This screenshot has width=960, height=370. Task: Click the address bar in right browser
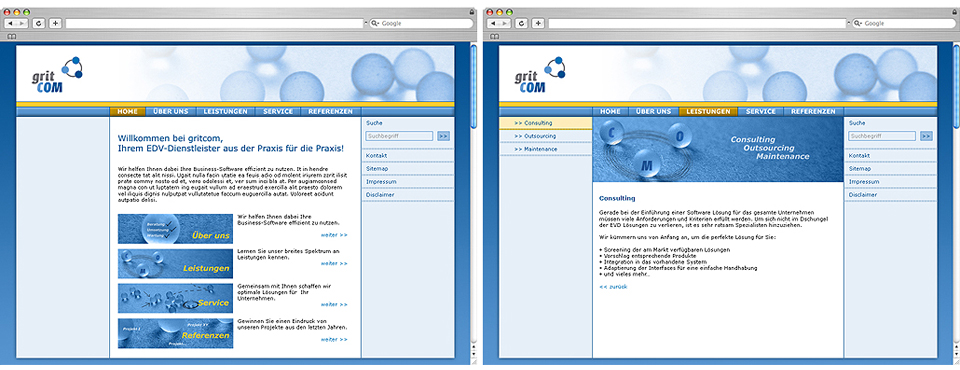tap(697, 23)
